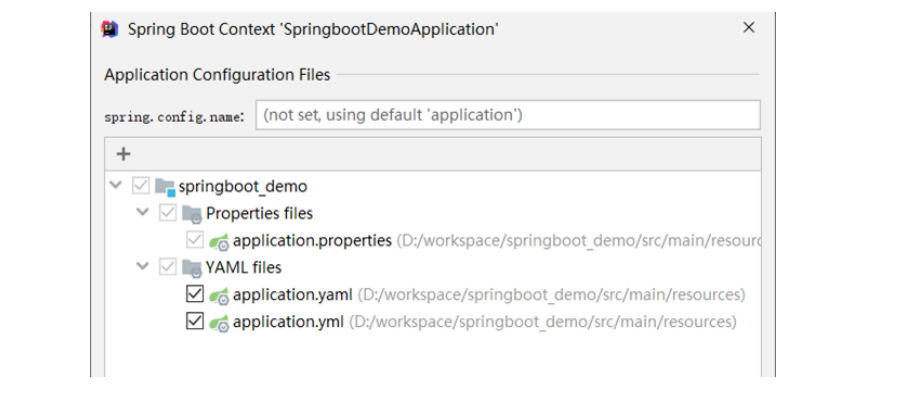Toggle the Properties files checkbox
This screenshot has height=400, width=912.
pyautogui.click(x=168, y=213)
